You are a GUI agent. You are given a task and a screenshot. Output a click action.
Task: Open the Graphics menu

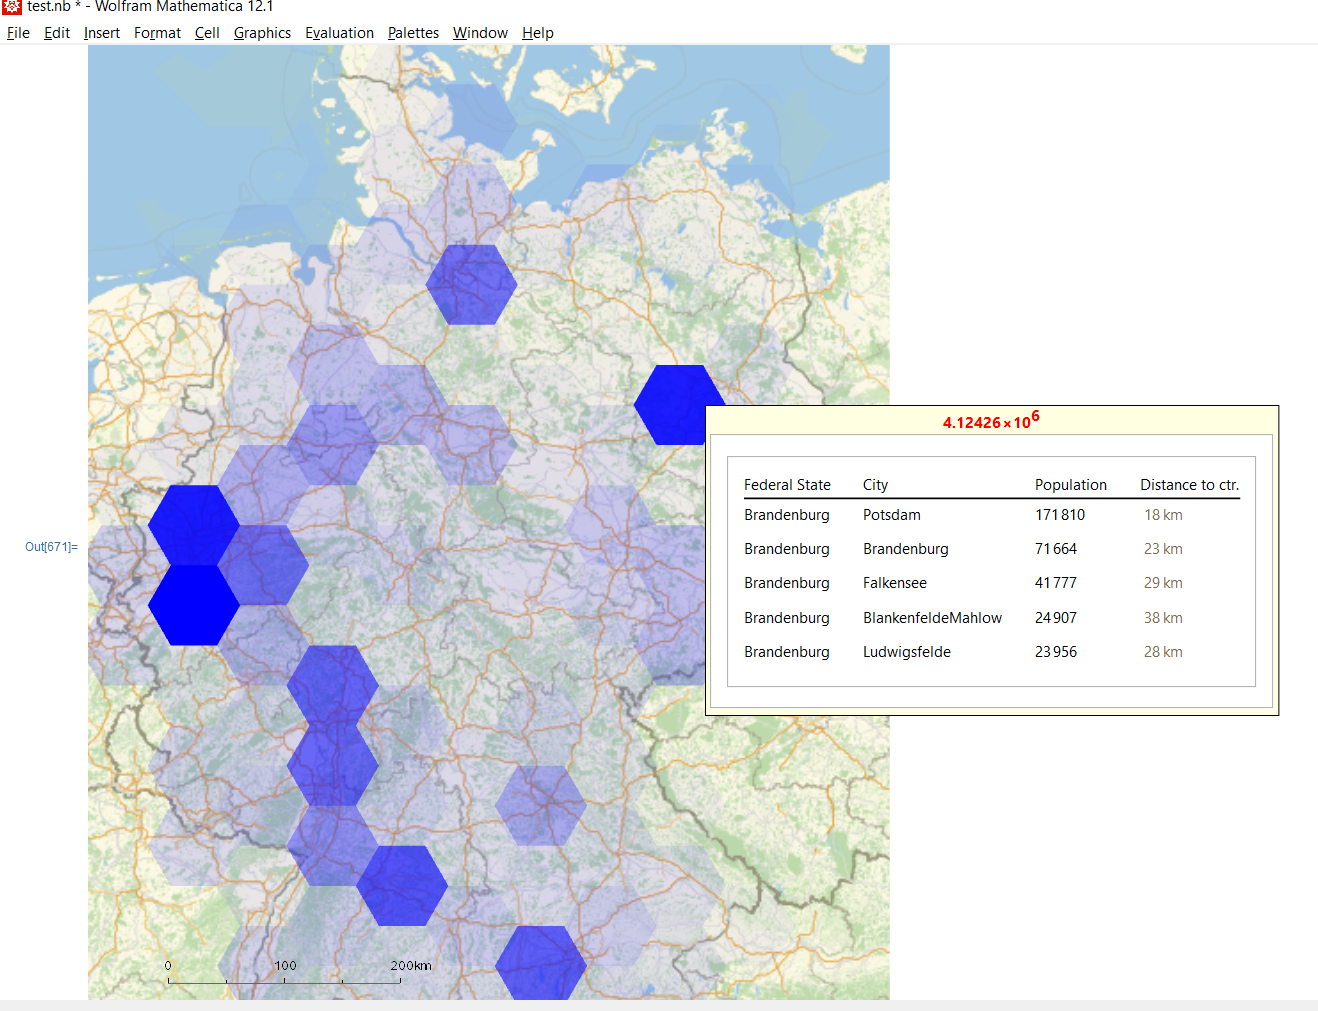(262, 33)
